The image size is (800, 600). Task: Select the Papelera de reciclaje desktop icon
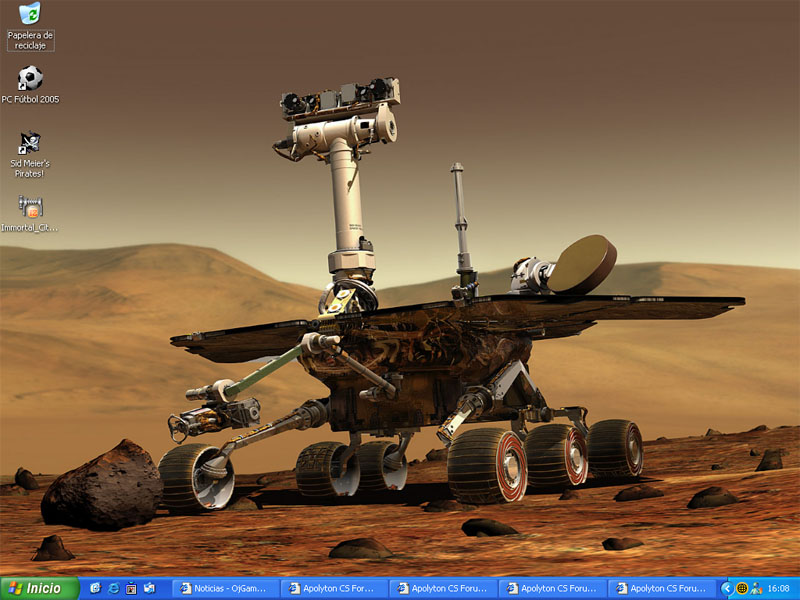point(30,14)
